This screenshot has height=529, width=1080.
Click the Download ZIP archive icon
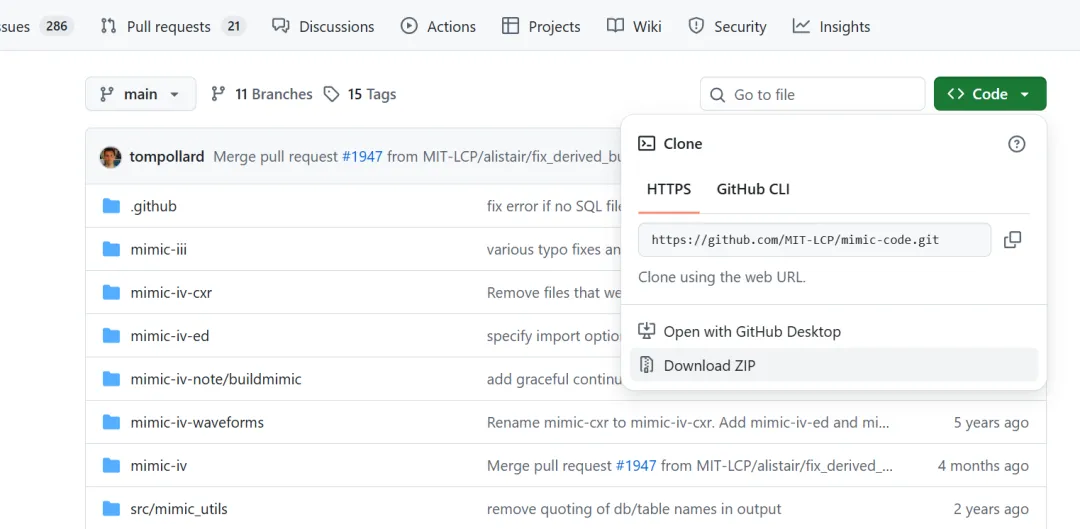(x=647, y=365)
